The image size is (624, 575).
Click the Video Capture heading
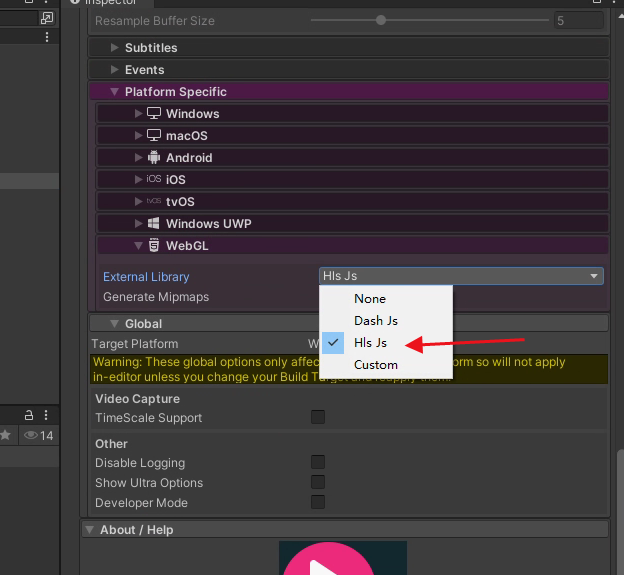pos(137,399)
